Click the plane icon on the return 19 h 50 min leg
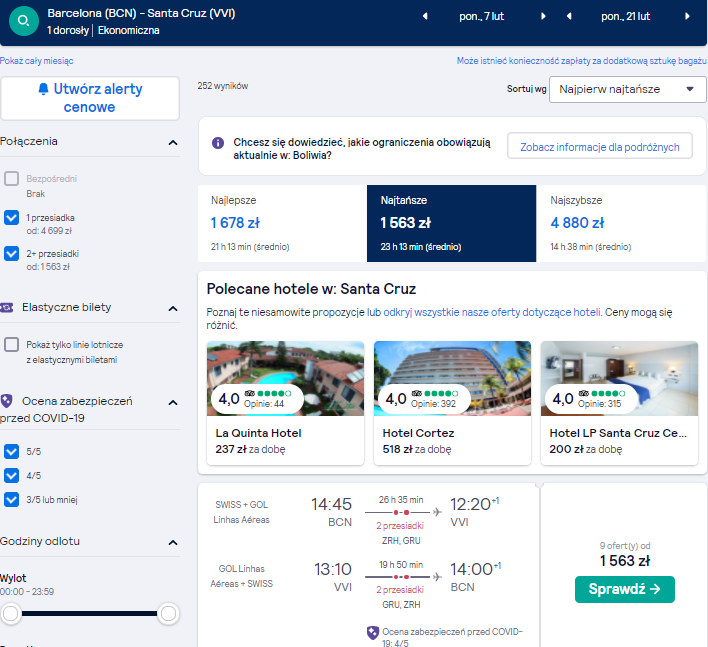 pyautogui.click(x=437, y=577)
